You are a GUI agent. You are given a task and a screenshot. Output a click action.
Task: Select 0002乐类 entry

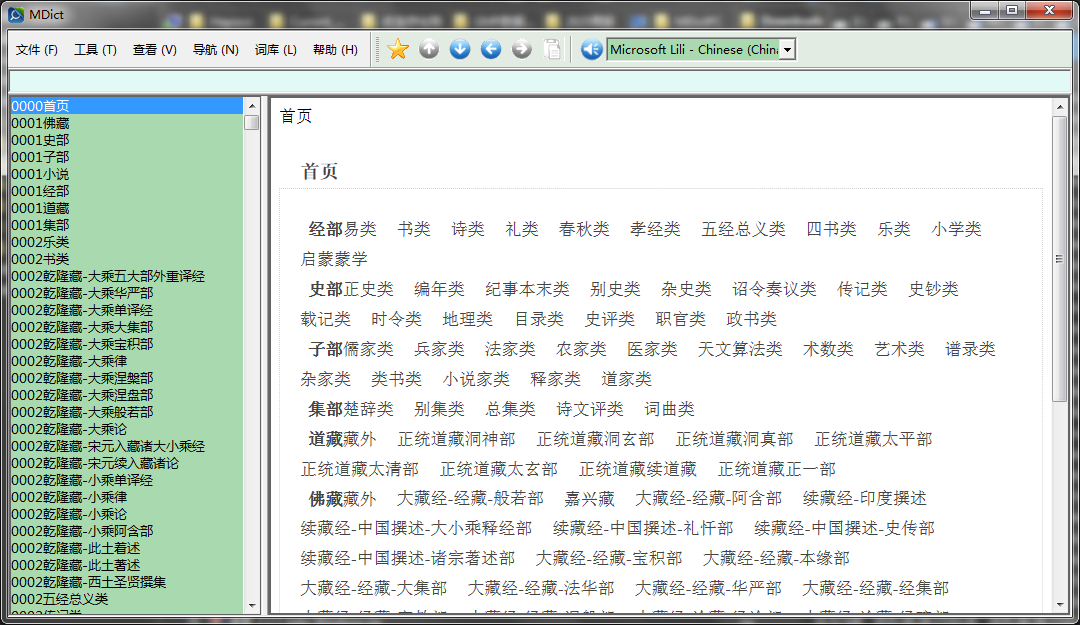click(x=126, y=242)
